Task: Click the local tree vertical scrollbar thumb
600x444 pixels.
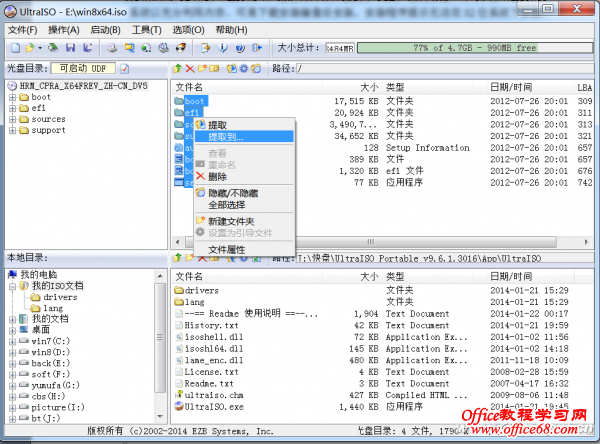Action: [x=160, y=337]
